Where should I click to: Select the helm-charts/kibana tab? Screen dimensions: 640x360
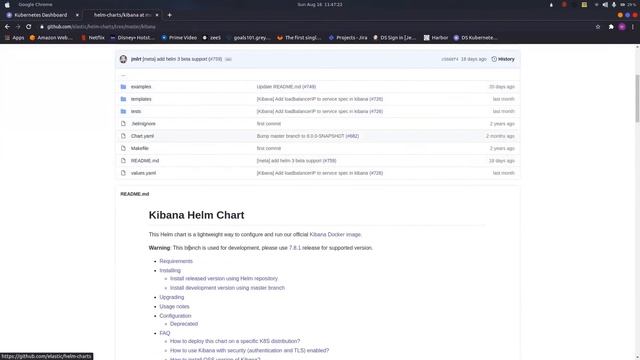[122, 15]
